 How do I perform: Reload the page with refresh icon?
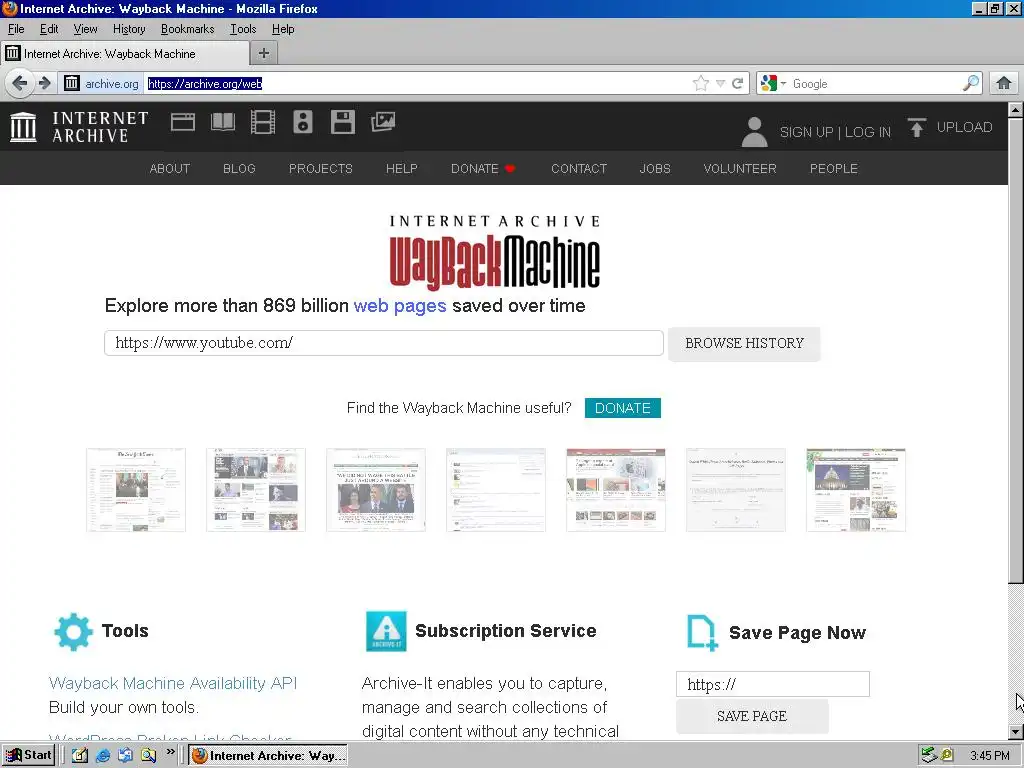click(737, 84)
